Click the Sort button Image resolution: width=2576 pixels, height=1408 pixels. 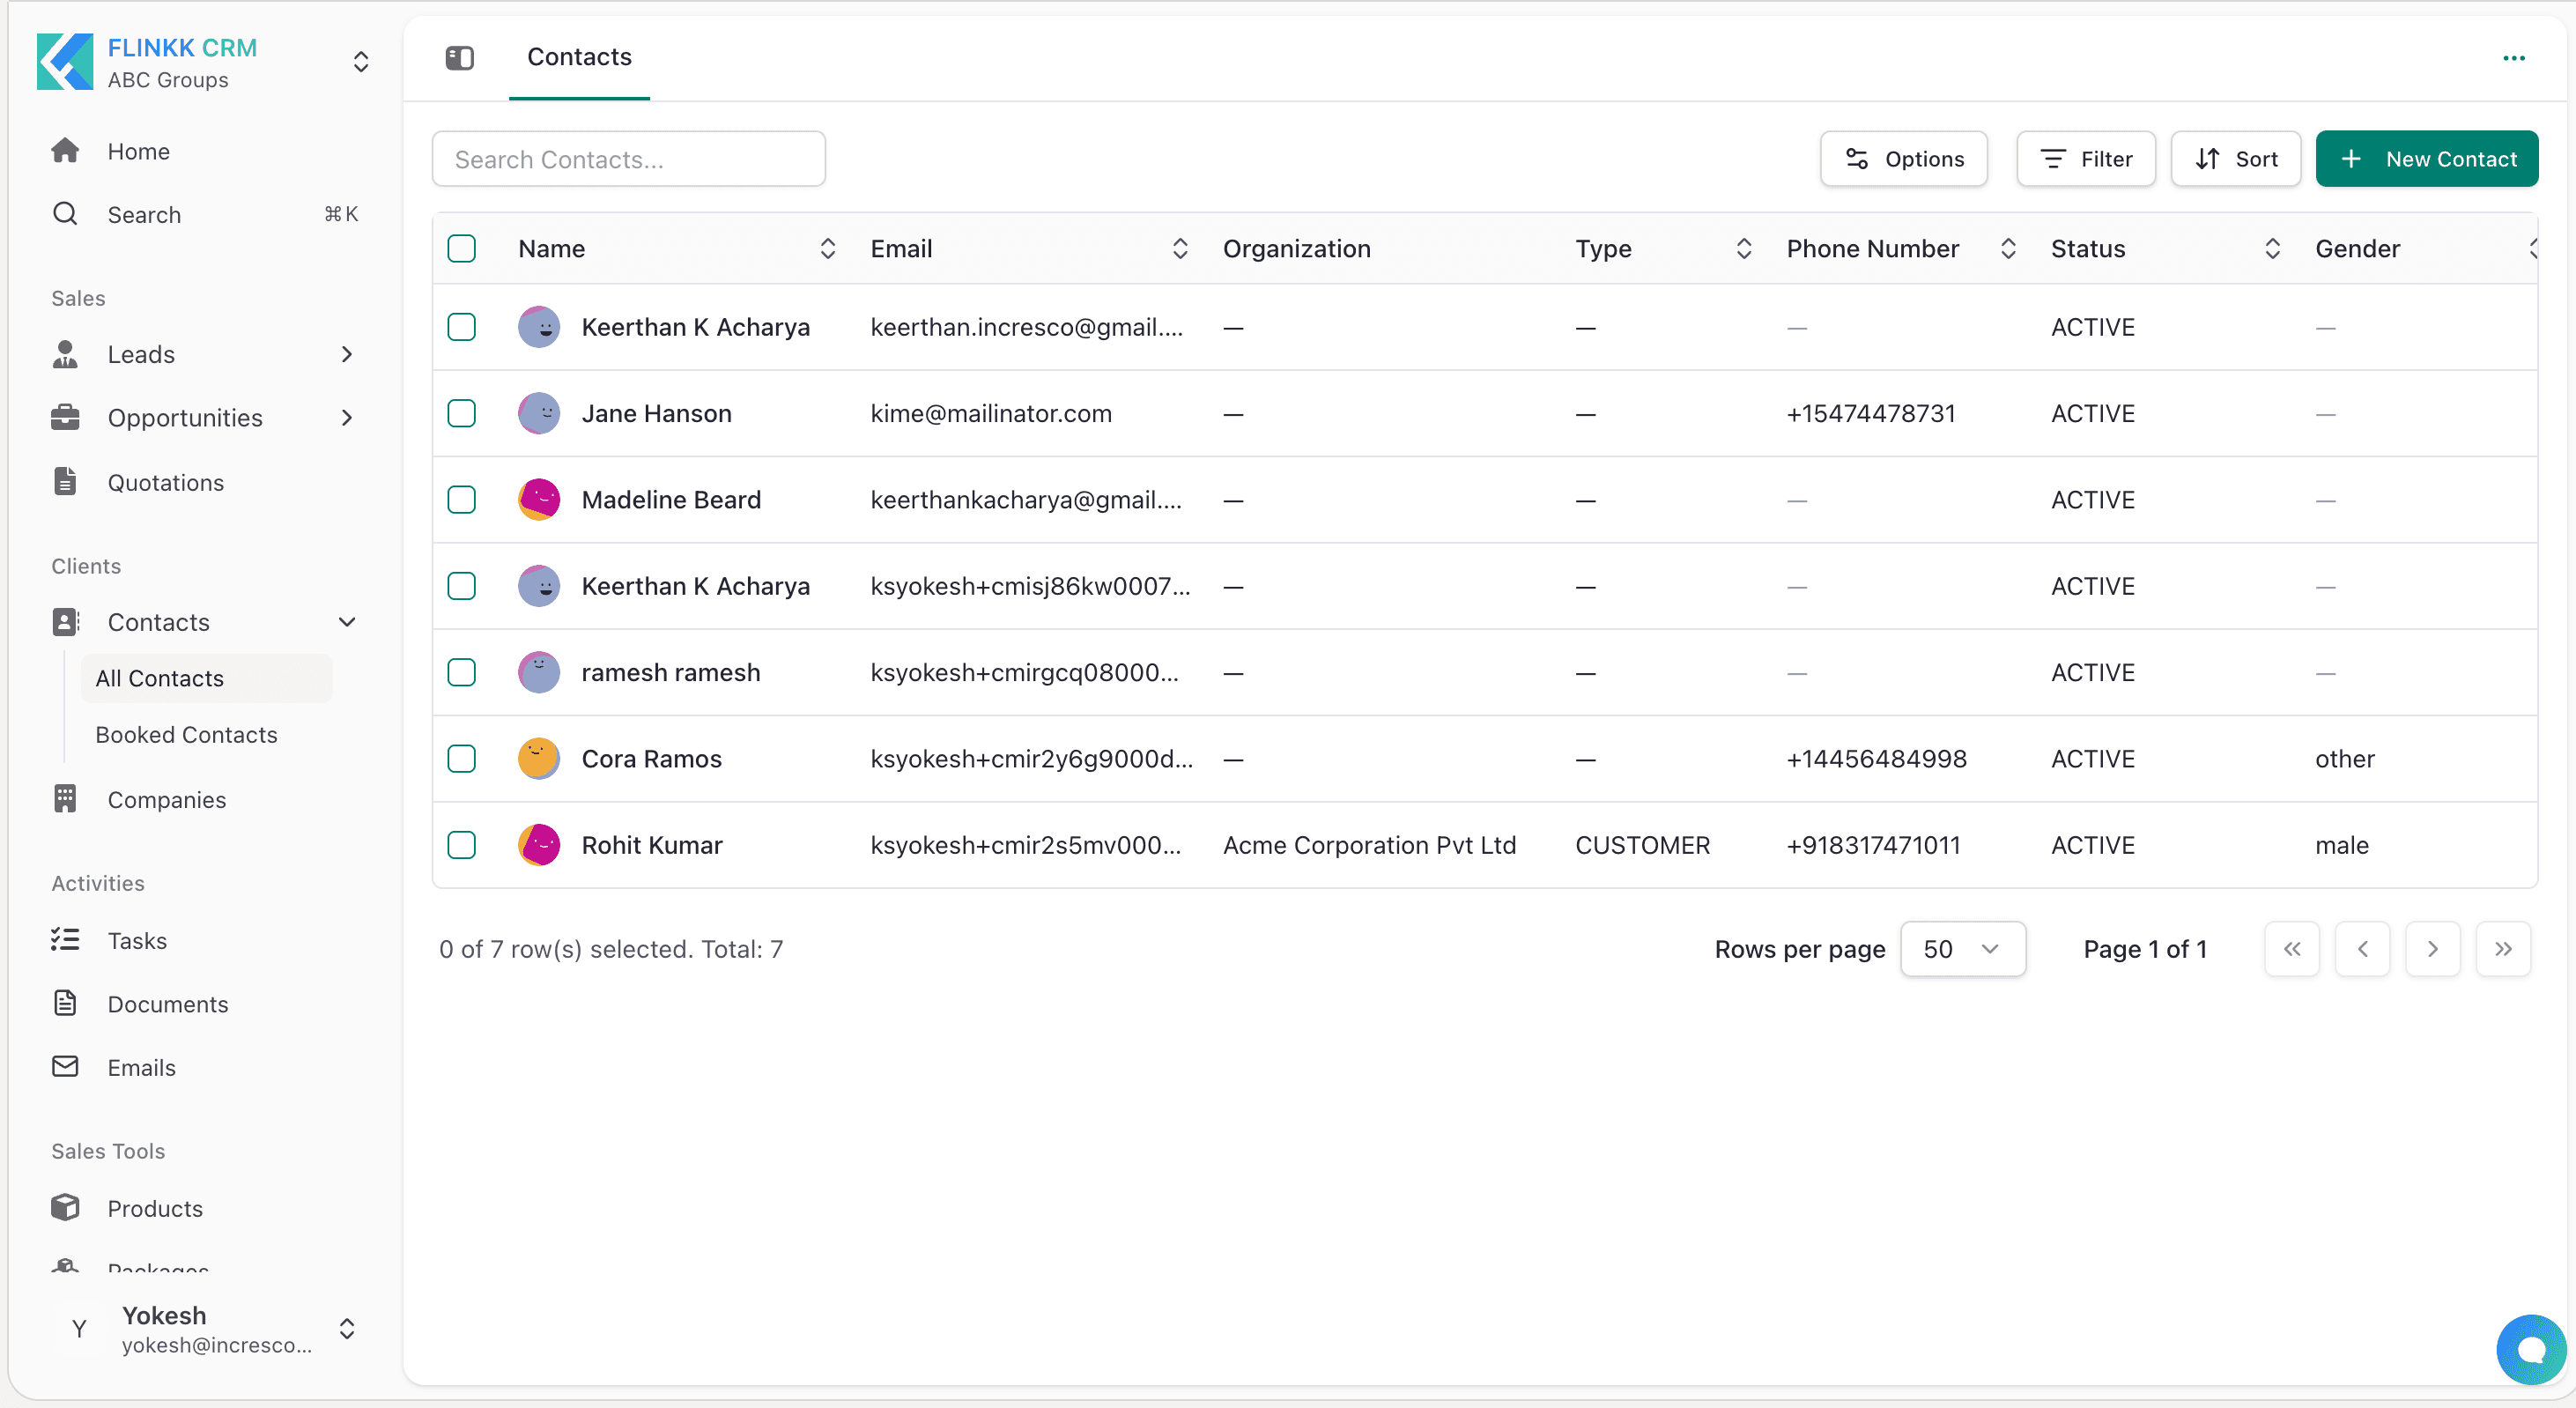2235,159
